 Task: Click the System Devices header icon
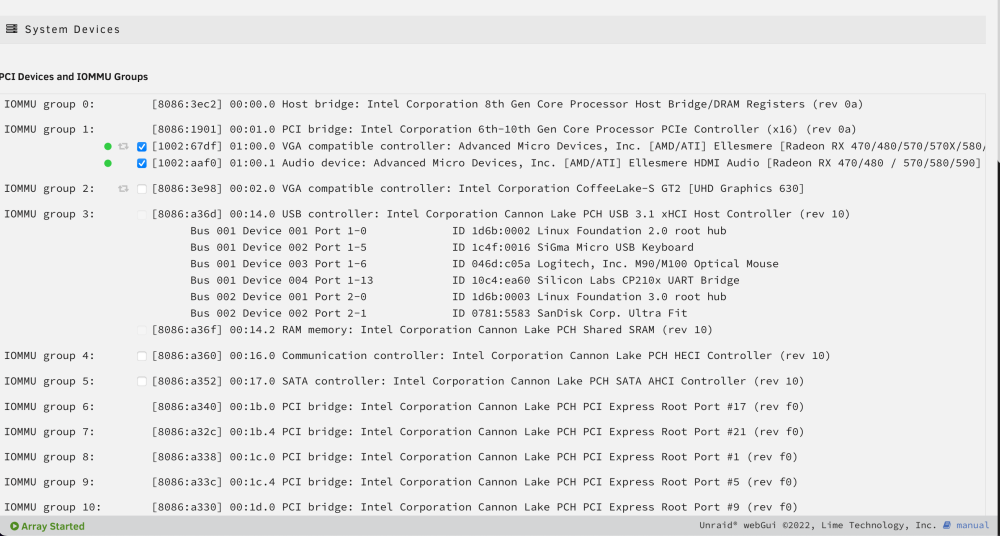click(x=11, y=29)
